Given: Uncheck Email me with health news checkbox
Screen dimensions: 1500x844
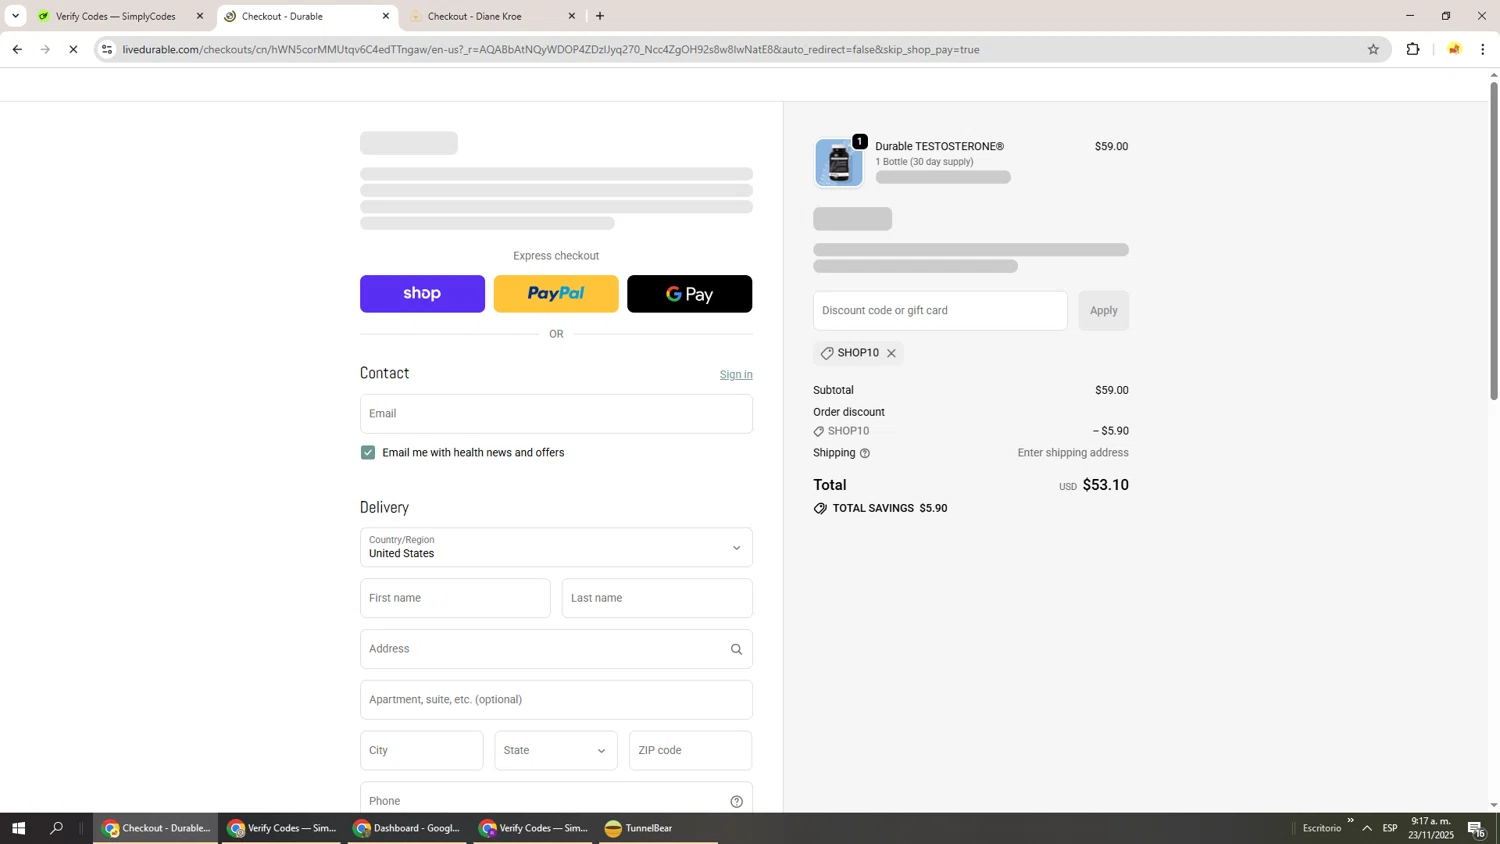Looking at the screenshot, I should pyautogui.click(x=368, y=453).
